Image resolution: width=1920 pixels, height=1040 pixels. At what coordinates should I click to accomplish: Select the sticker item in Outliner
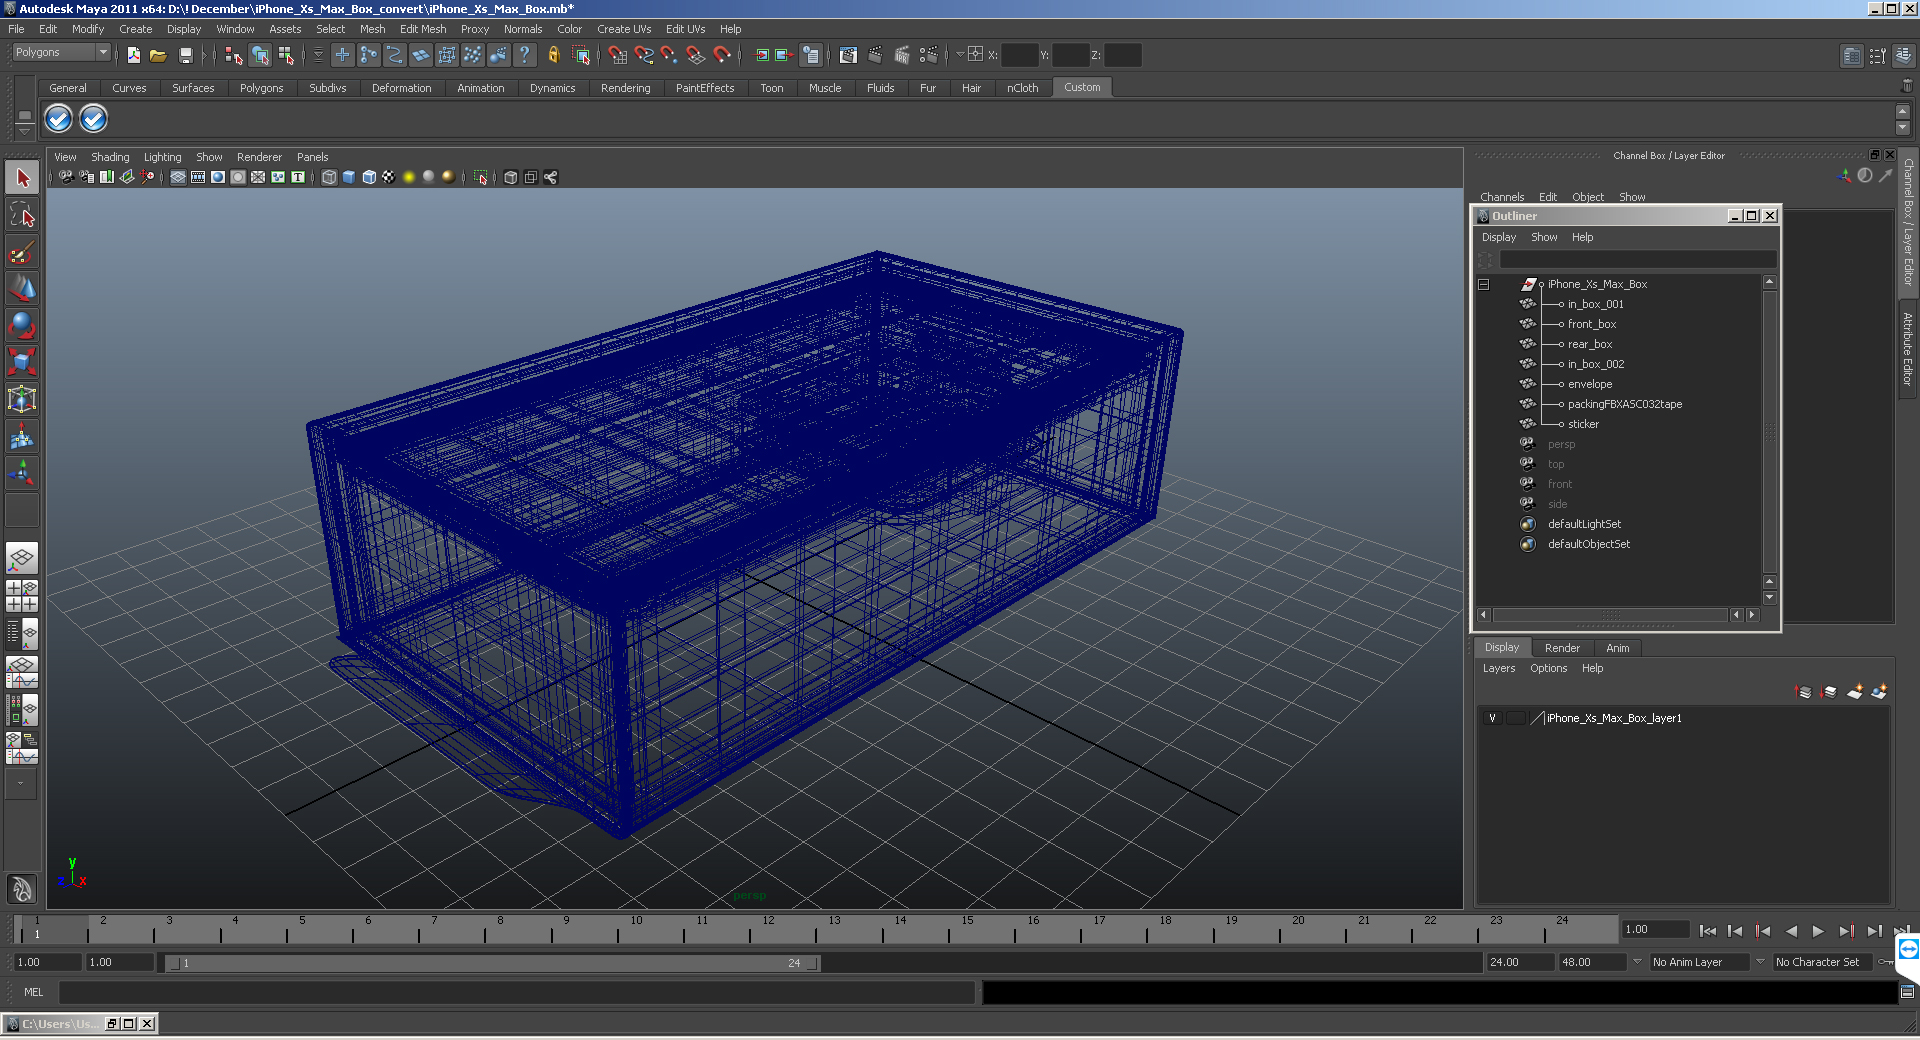tap(1583, 424)
